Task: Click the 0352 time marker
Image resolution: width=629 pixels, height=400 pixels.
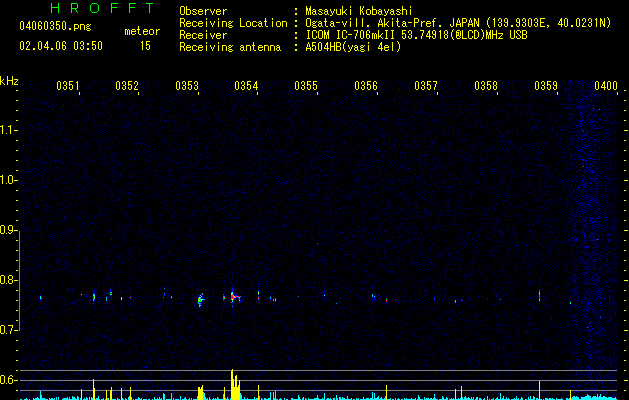Action: (127, 85)
